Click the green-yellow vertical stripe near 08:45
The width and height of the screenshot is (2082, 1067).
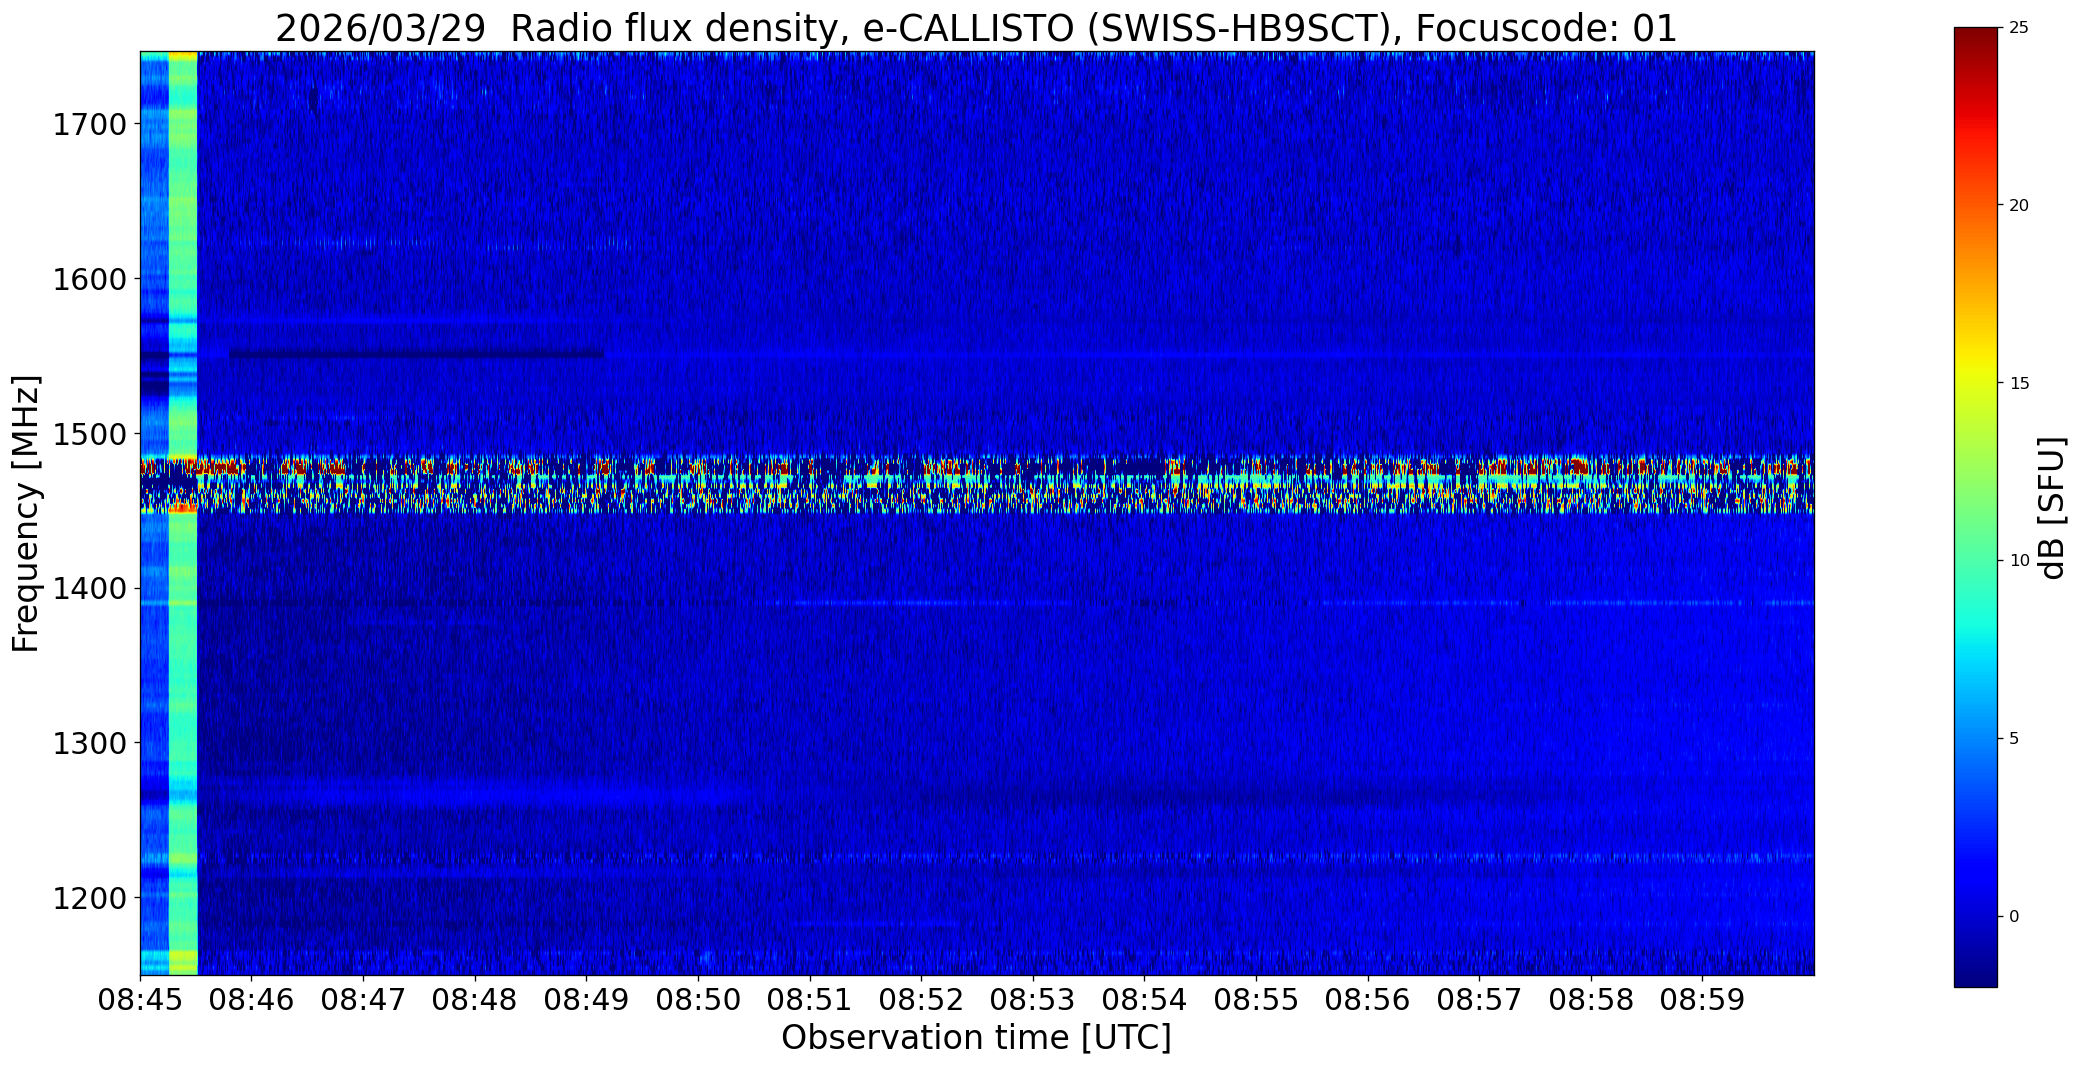click(x=183, y=513)
